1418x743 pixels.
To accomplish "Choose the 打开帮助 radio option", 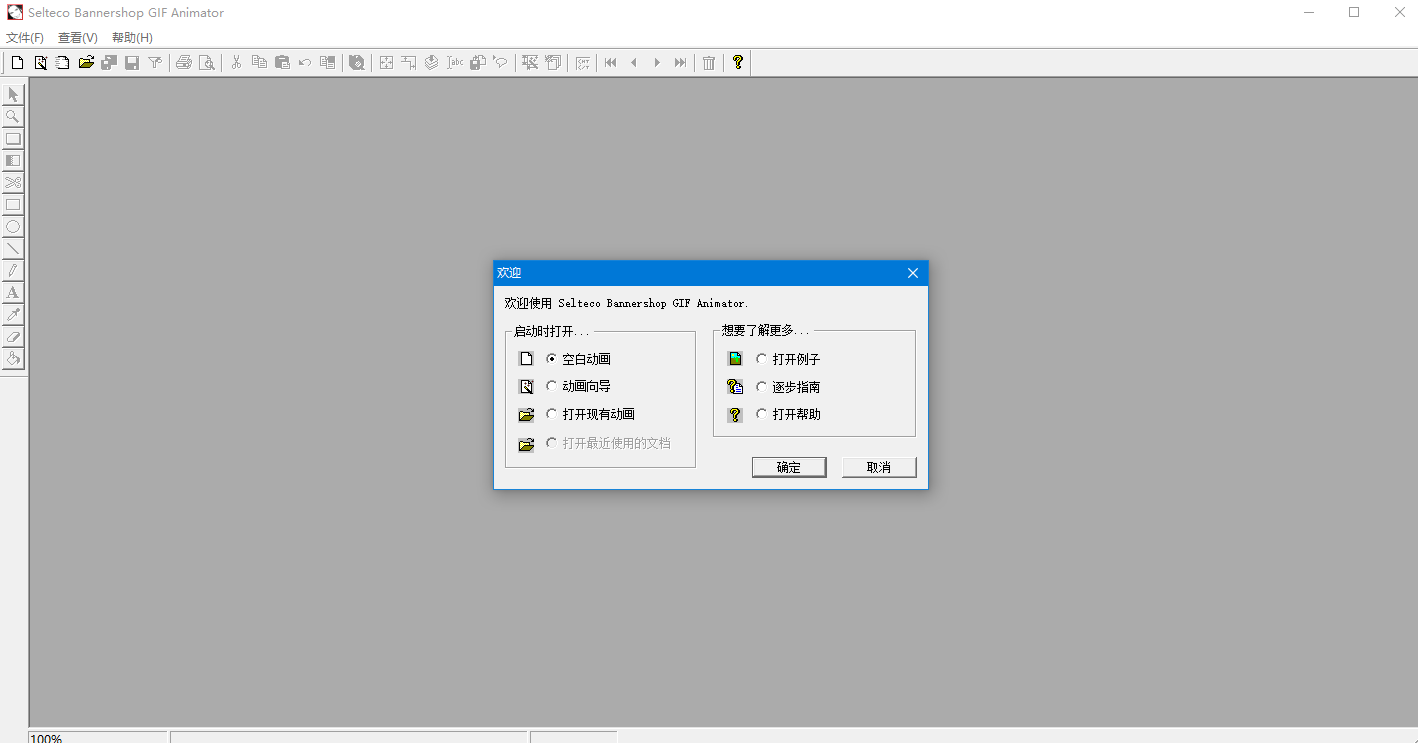I will tap(789, 414).
